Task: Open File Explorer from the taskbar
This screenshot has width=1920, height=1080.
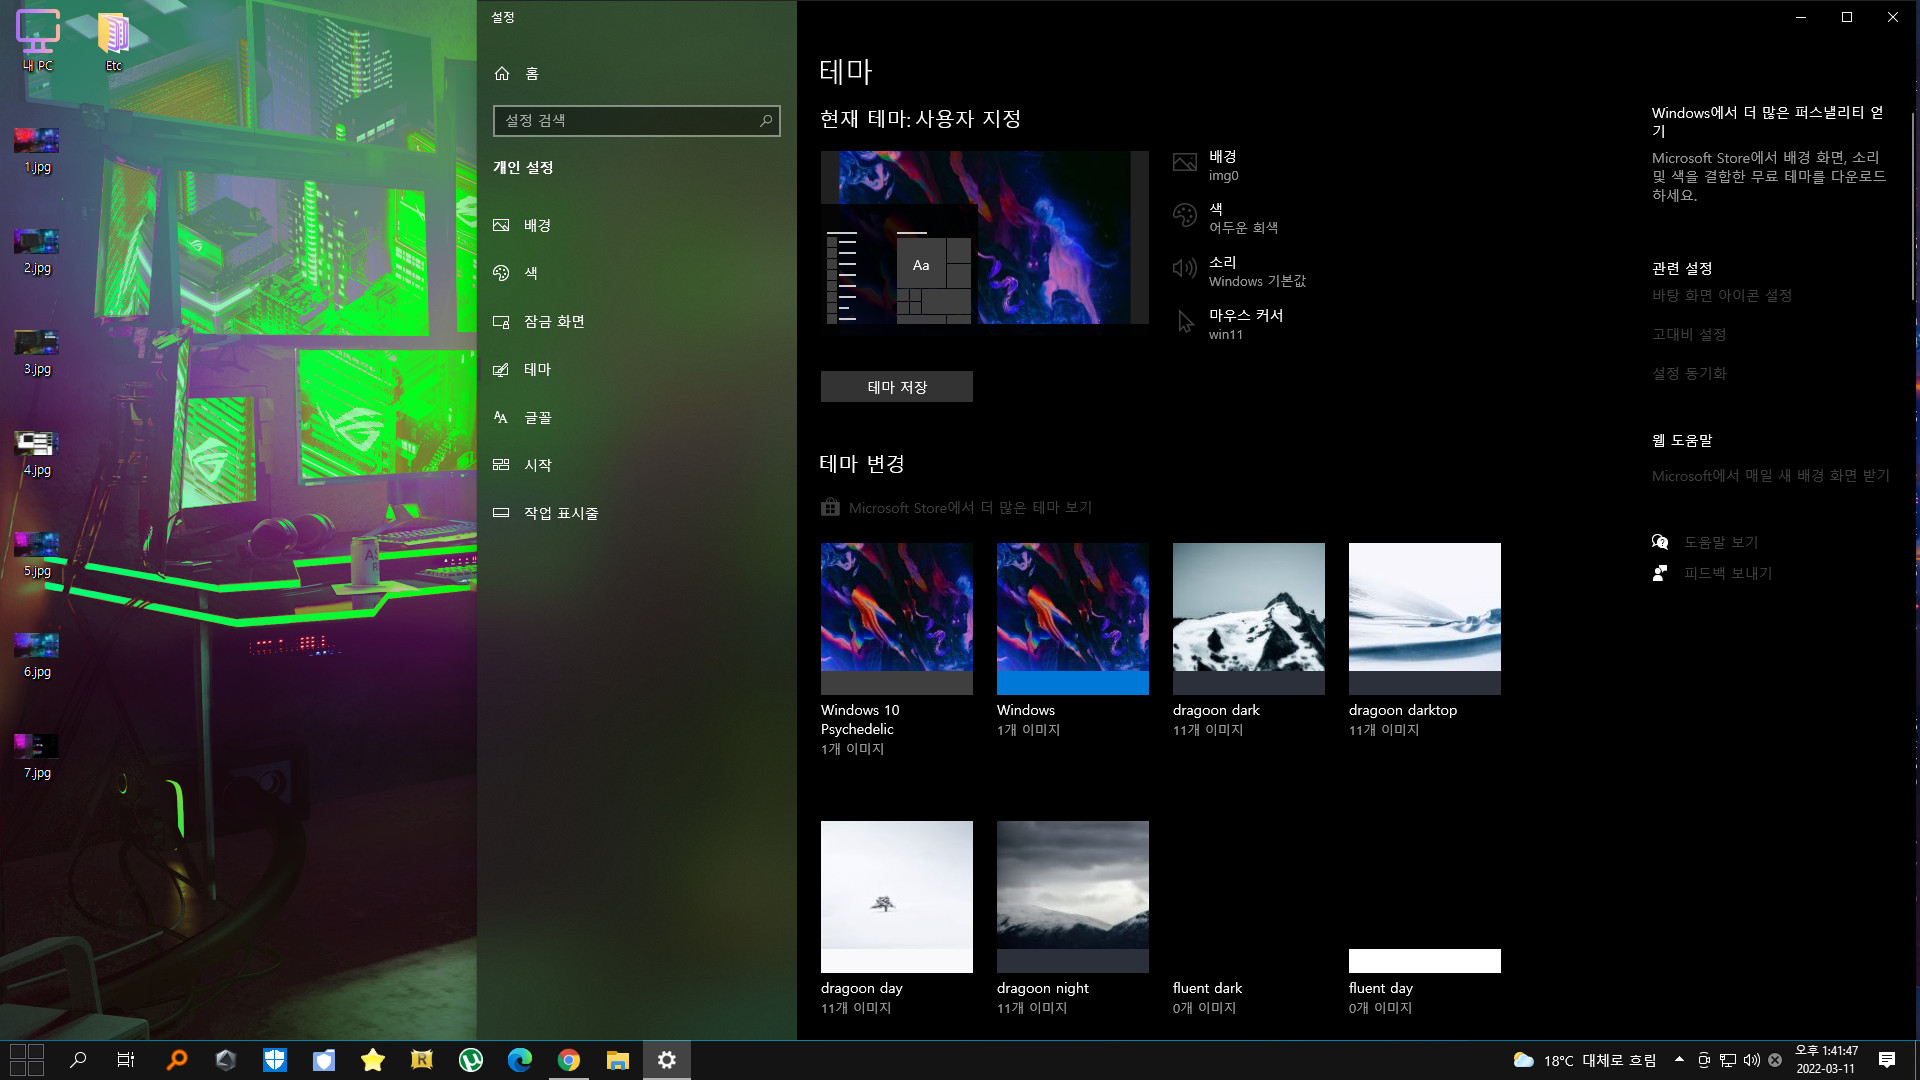Action: click(x=618, y=1060)
